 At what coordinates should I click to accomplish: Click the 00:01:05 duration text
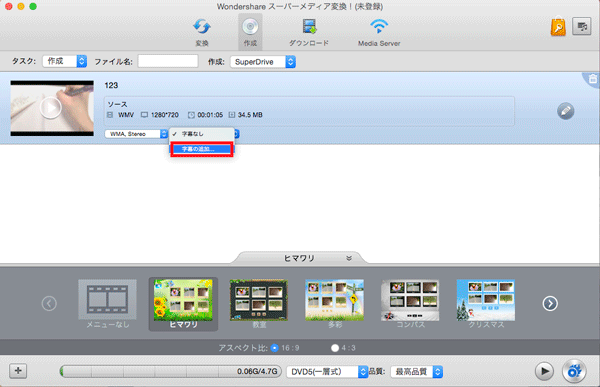coord(210,115)
